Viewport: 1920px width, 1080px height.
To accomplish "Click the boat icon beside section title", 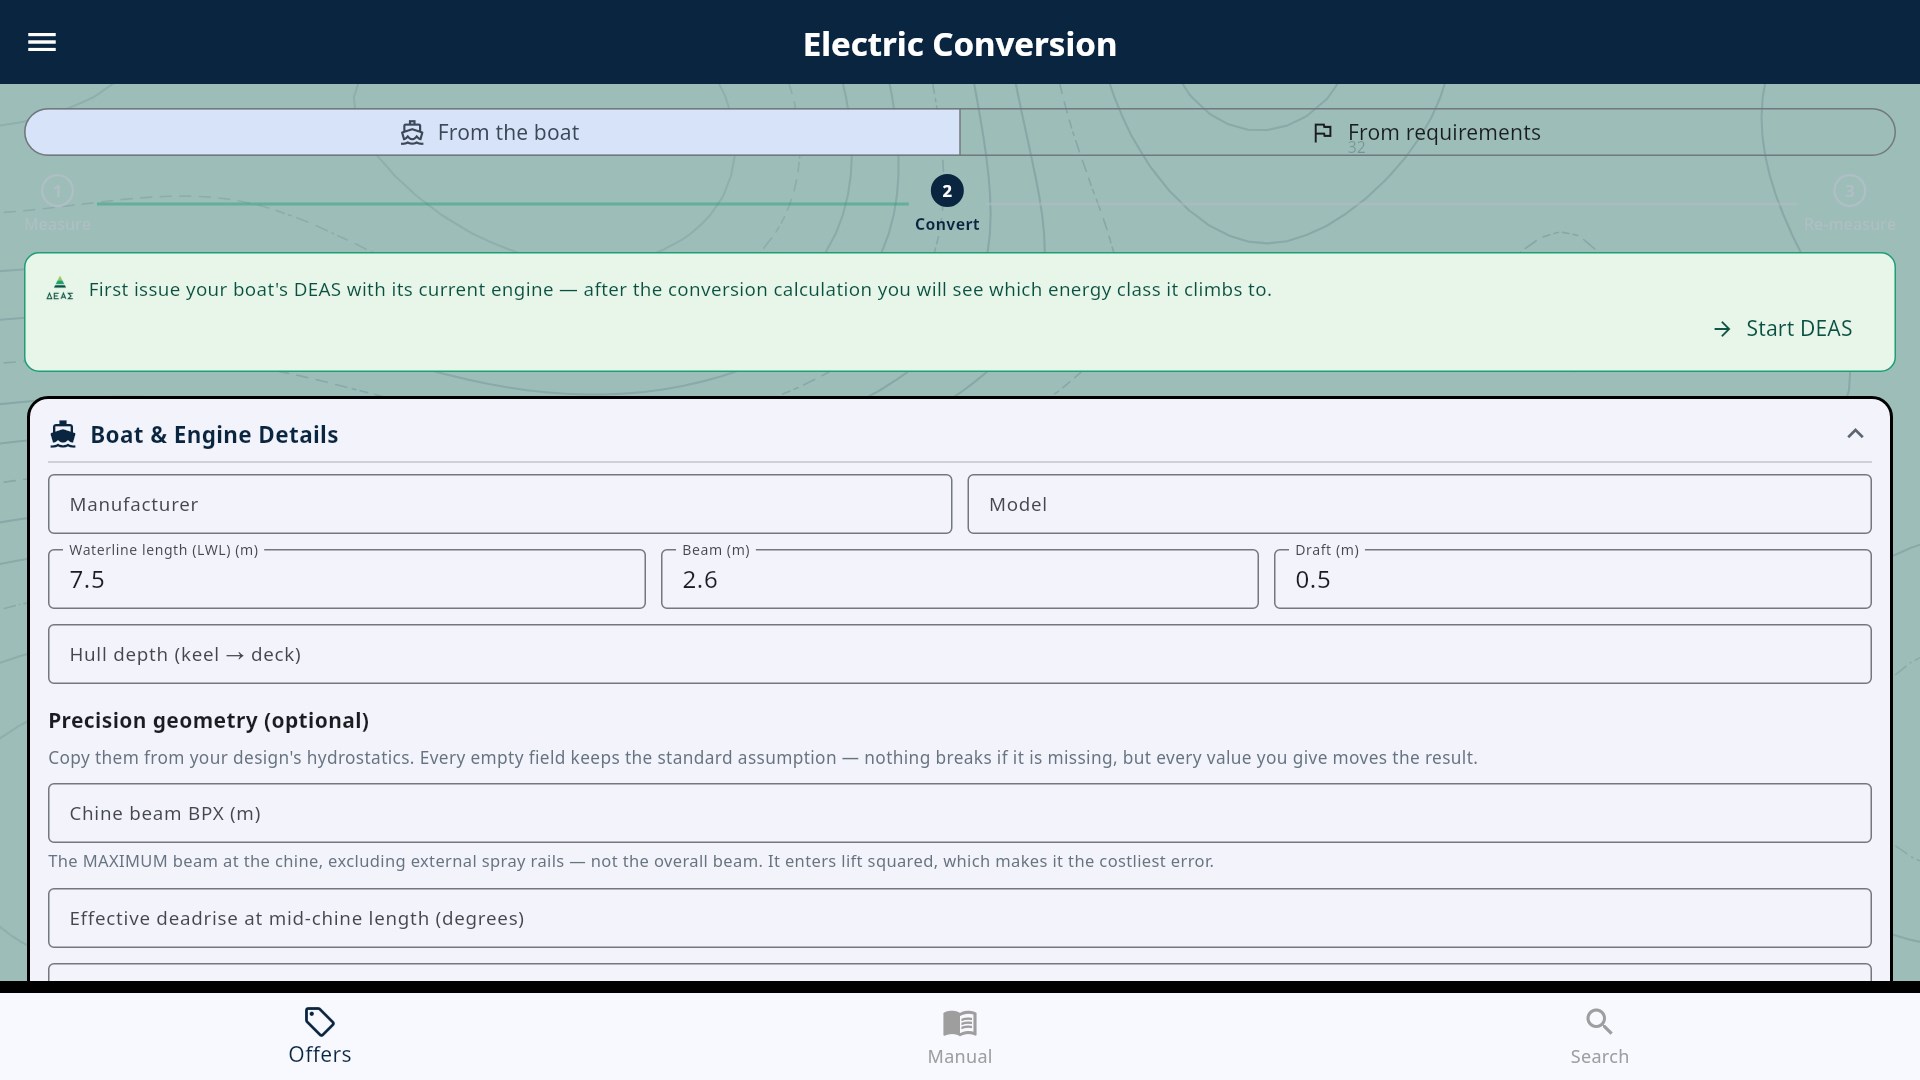I will click(x=63, y=434).
